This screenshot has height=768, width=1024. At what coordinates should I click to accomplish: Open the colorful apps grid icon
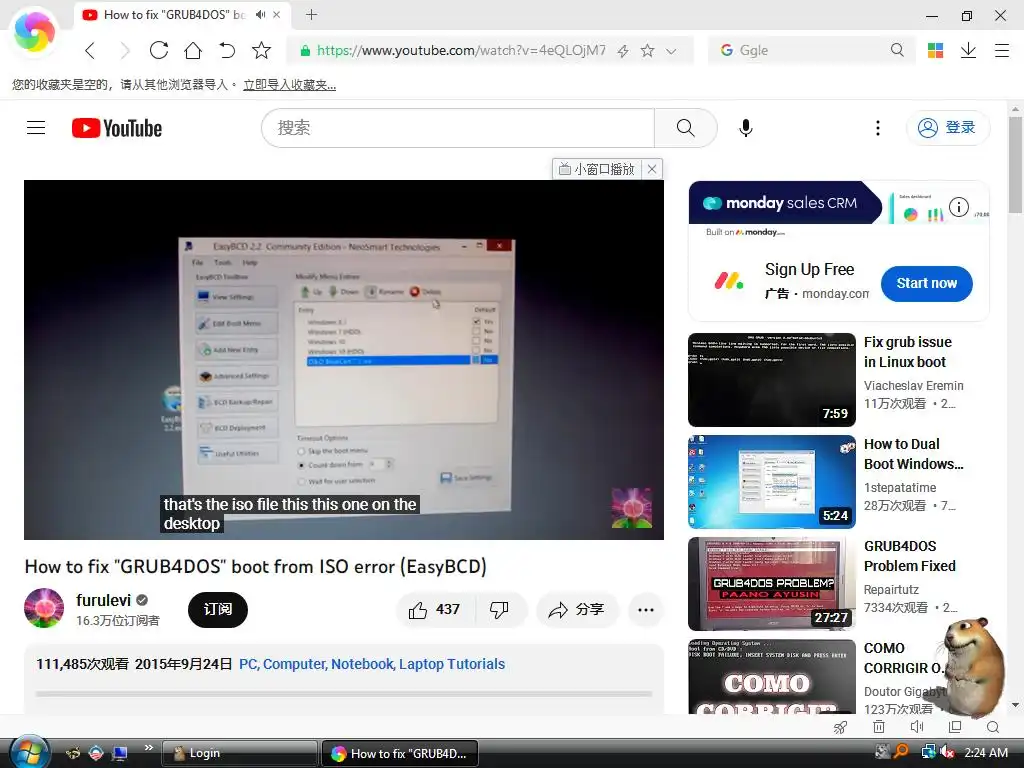point(935,50)
